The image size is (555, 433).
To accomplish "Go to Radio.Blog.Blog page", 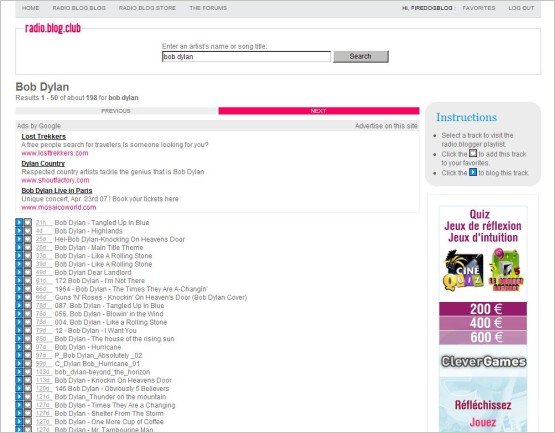I will pos(79,8).
